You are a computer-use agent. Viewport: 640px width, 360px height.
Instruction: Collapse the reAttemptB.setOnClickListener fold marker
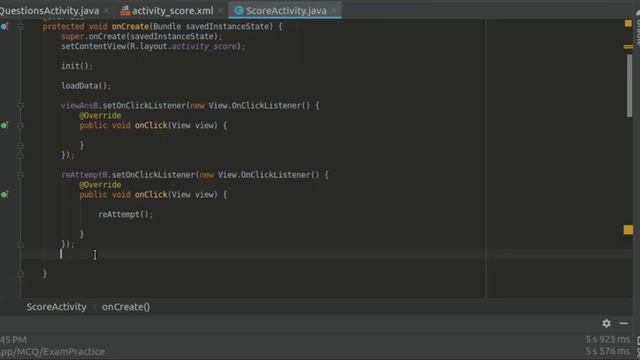20,175
